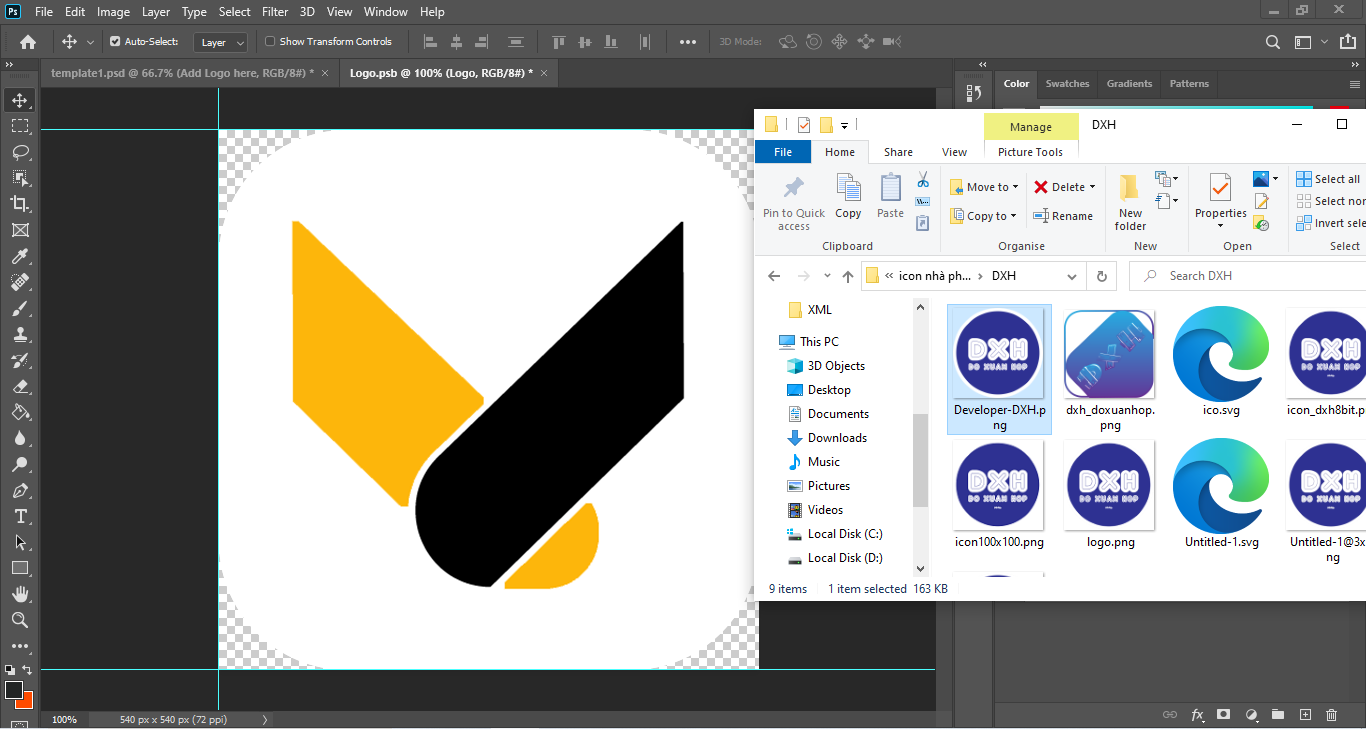Open the Auto-Select Layer dropdown
The height and width of the screenshot is (729, 1366).
click(x=221, y=42)
